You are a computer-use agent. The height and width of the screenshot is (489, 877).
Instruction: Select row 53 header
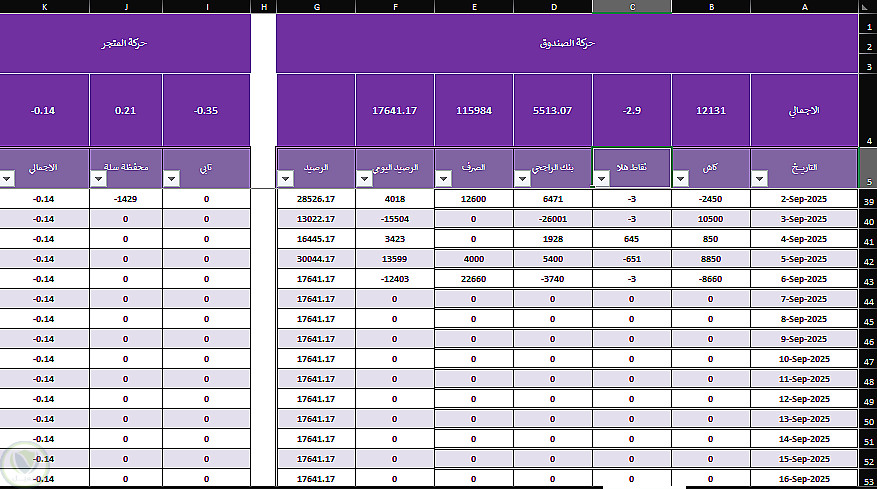click(x=868, y=479)
